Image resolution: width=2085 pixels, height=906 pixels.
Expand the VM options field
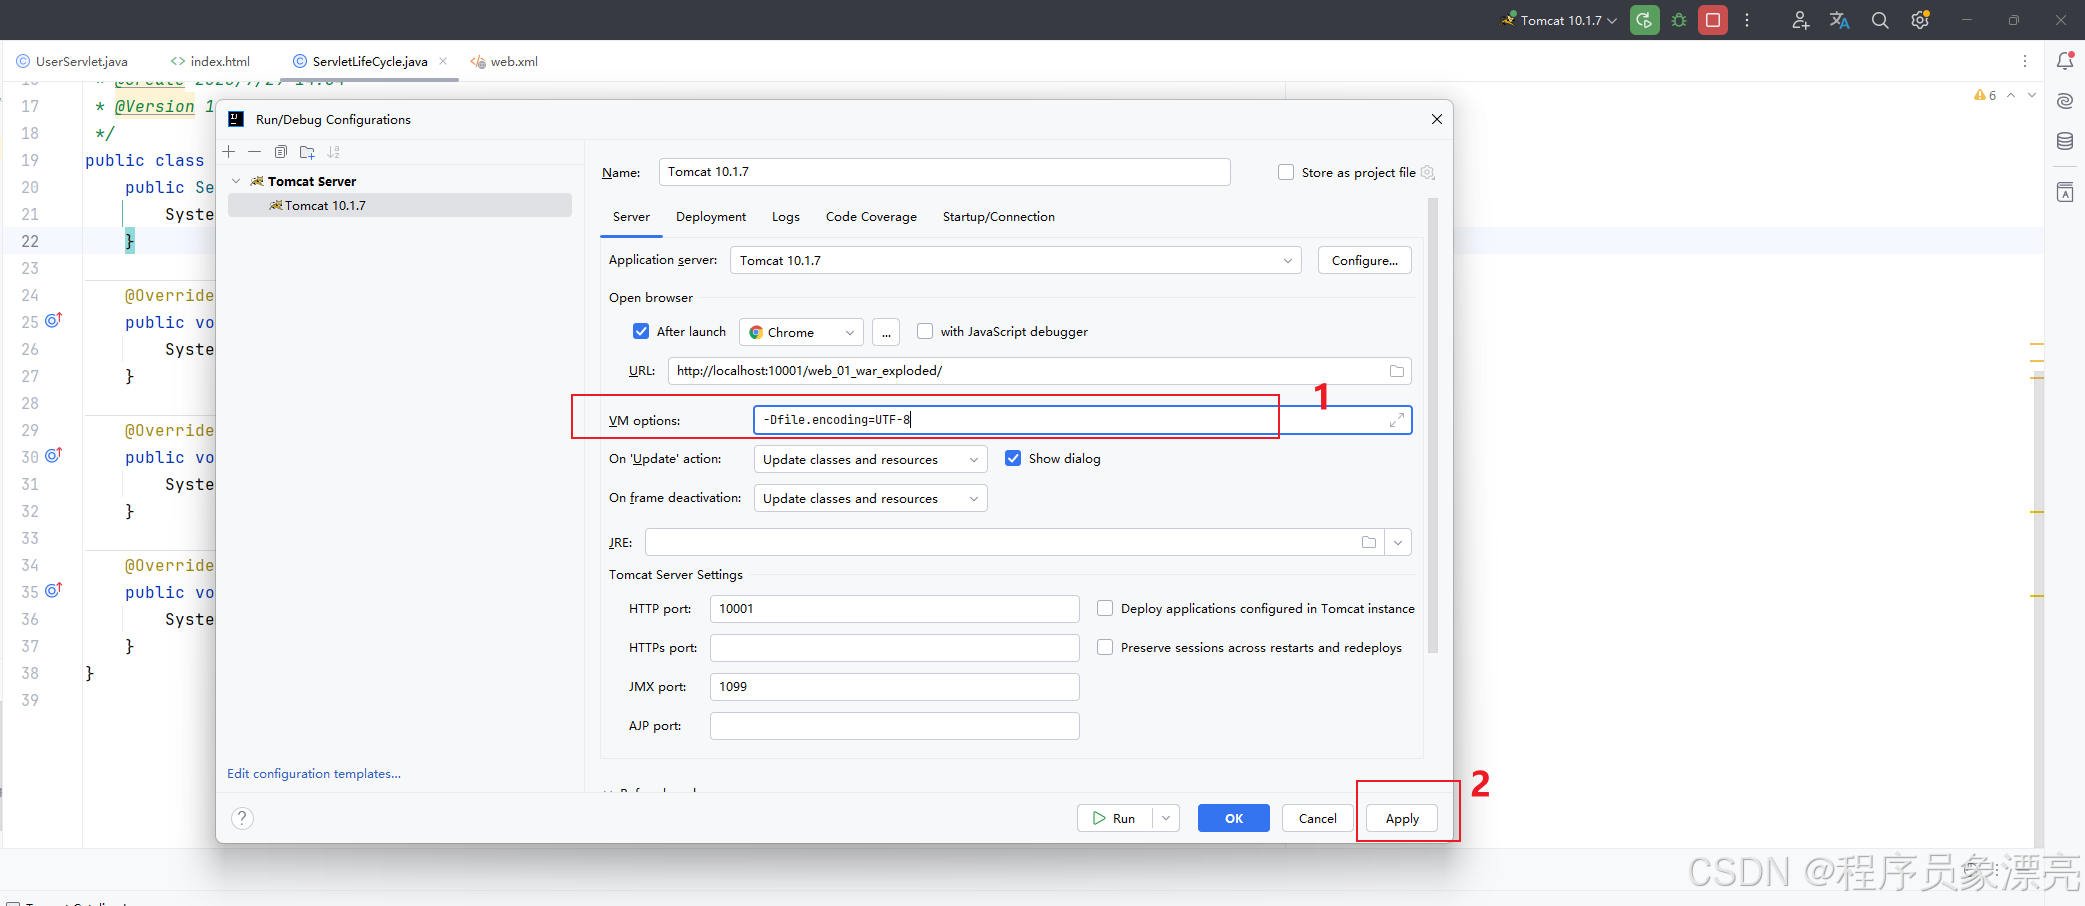tap(1397, 420)
